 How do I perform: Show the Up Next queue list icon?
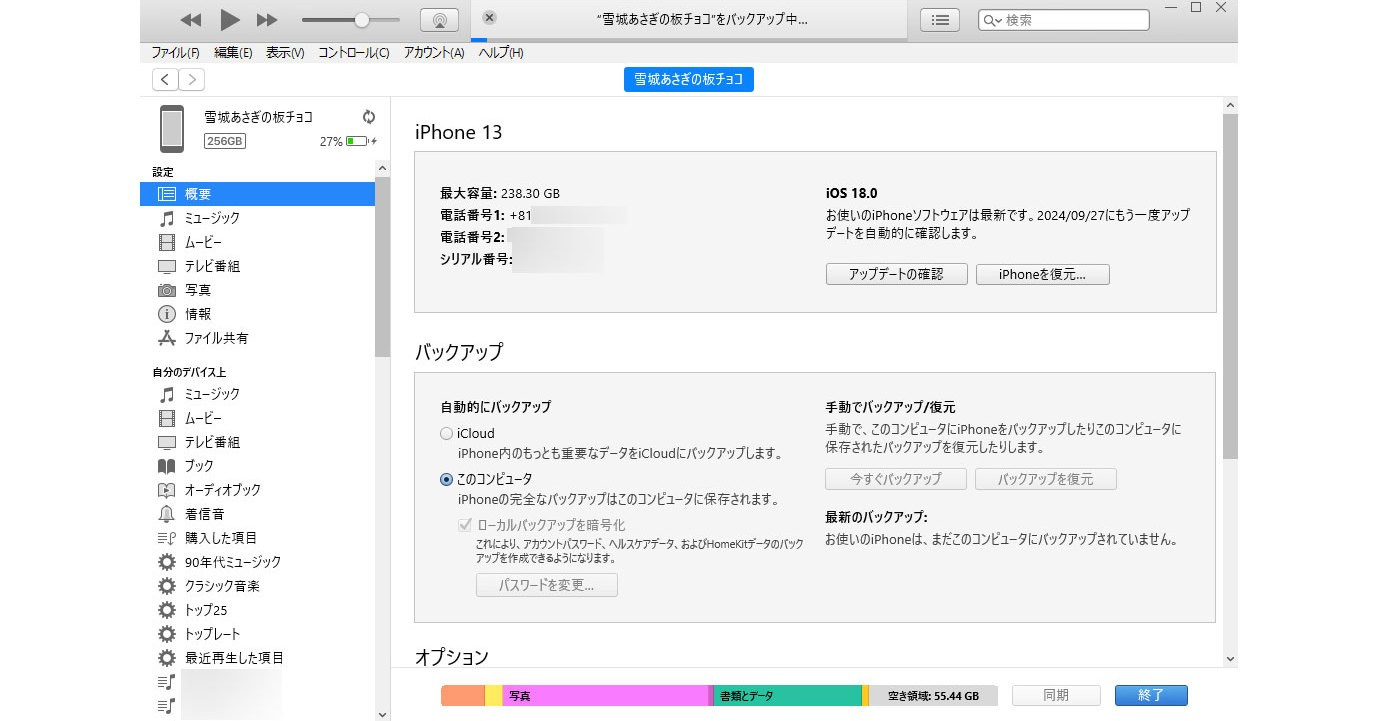(x=939, y=19)
